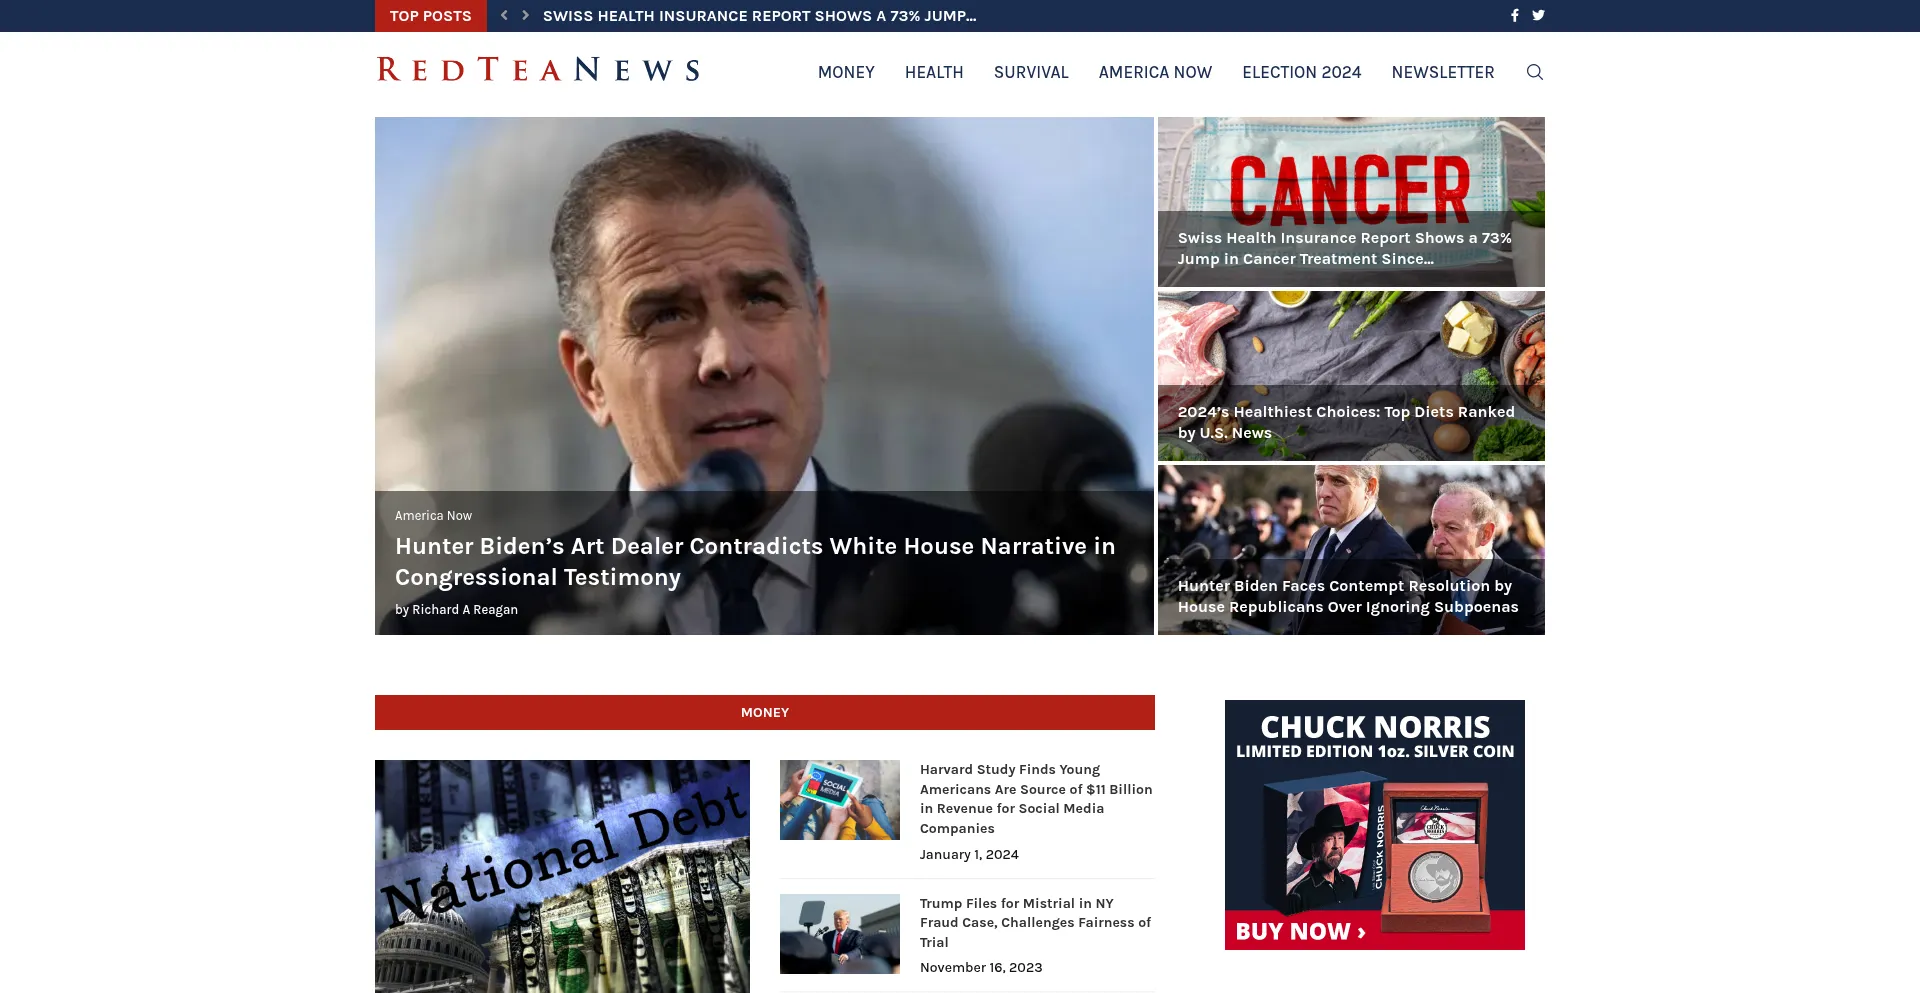This screenshot has width=1920, height=993.
Task: Click the Red Tea News logo
Action: [x=537, y=70]
